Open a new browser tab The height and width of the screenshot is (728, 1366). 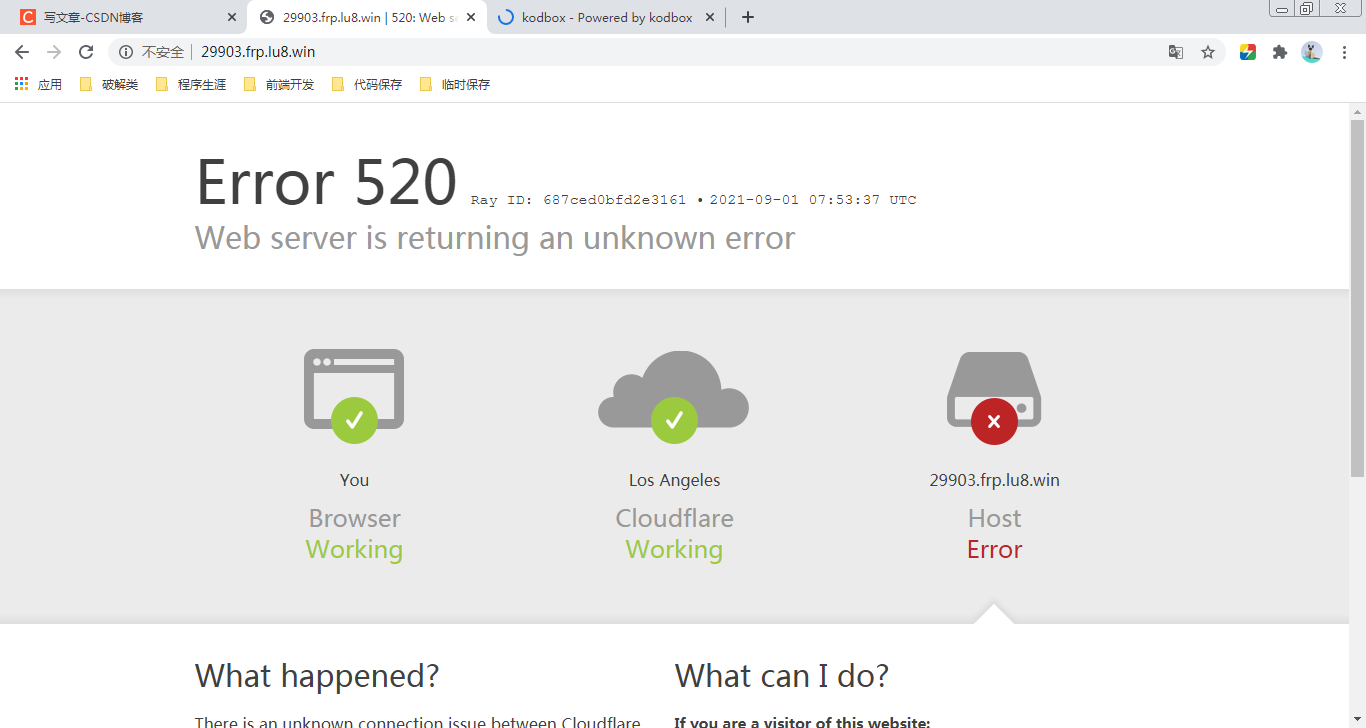[748, 17]
